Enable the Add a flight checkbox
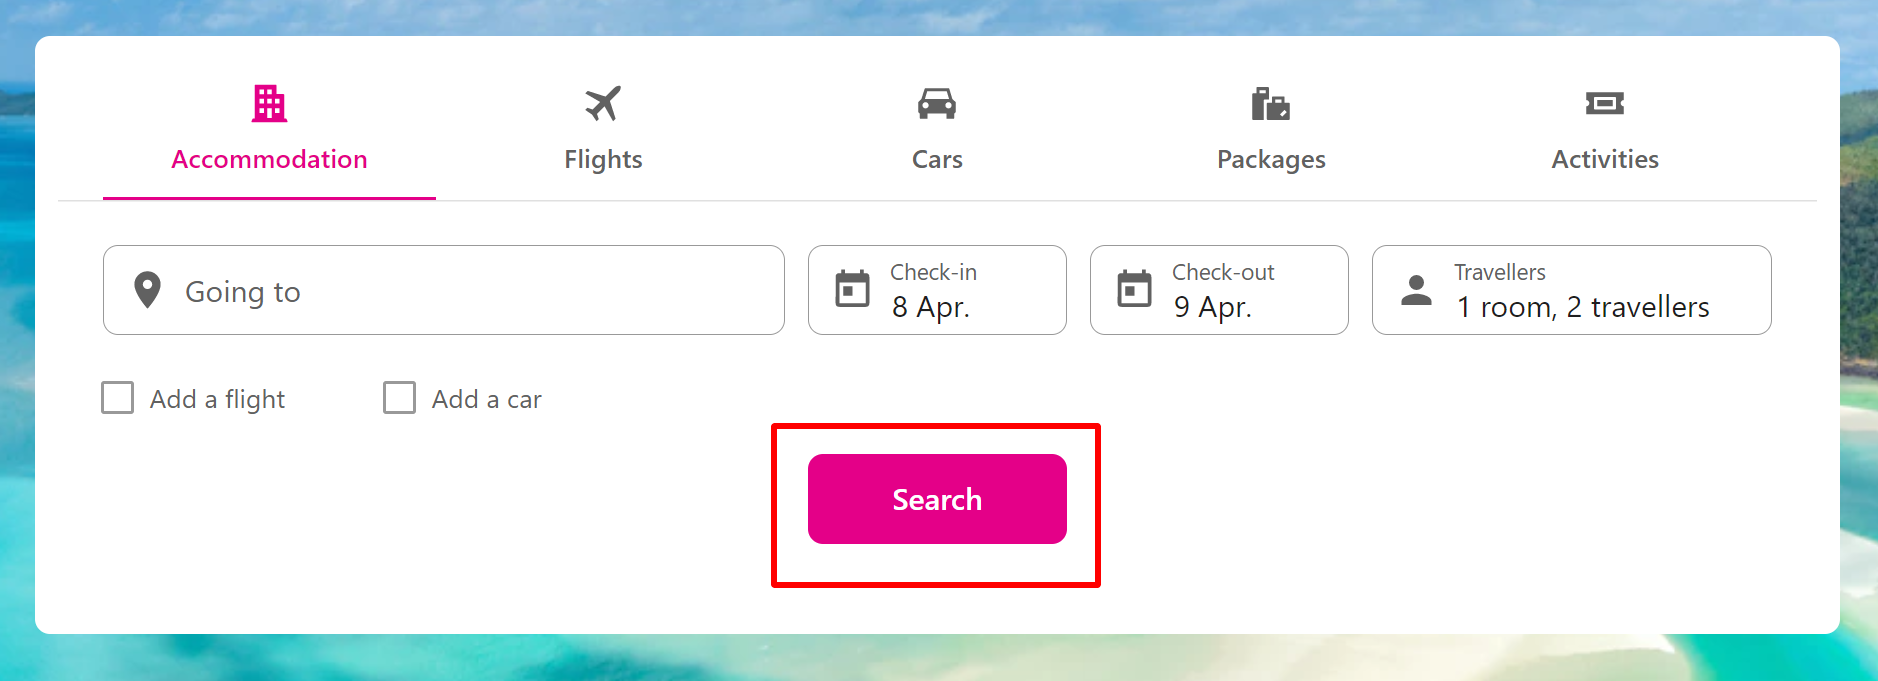Image resolution: width=1878 pixels, height=681 pixels. (117, 397)
